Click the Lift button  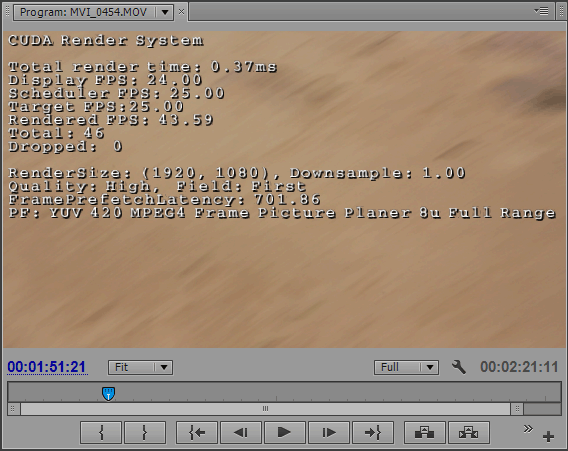425,433
